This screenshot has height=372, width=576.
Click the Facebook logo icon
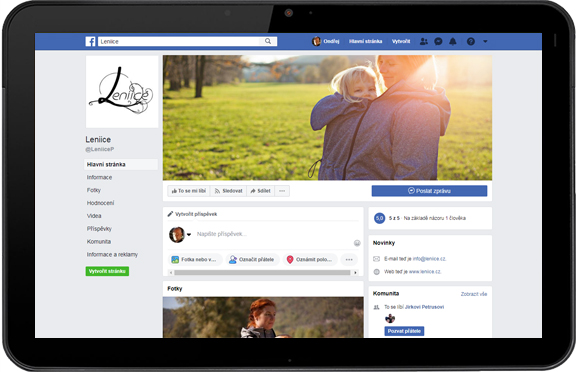pos(90,41)
